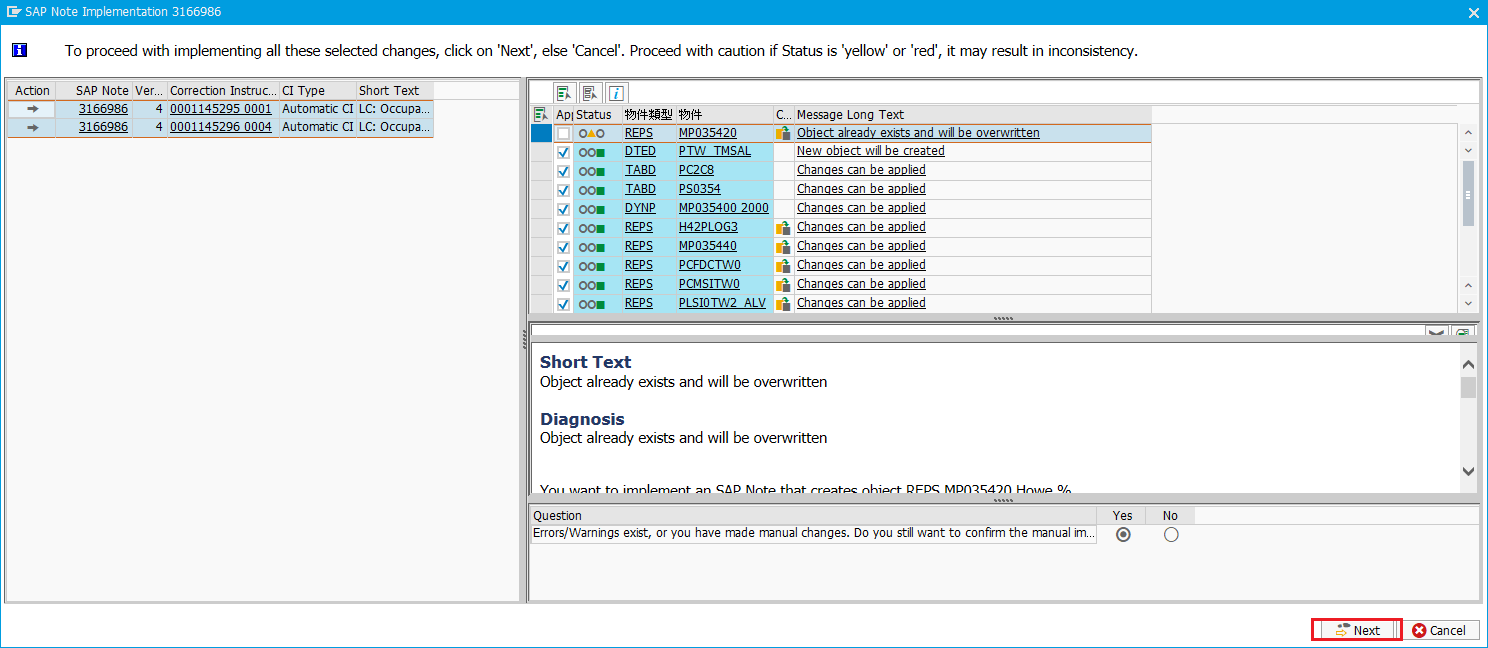Click the 'Correction Instruc...' column header
Screen dimensions: 1488x648
pyautogui.click(x=223, y=91)
